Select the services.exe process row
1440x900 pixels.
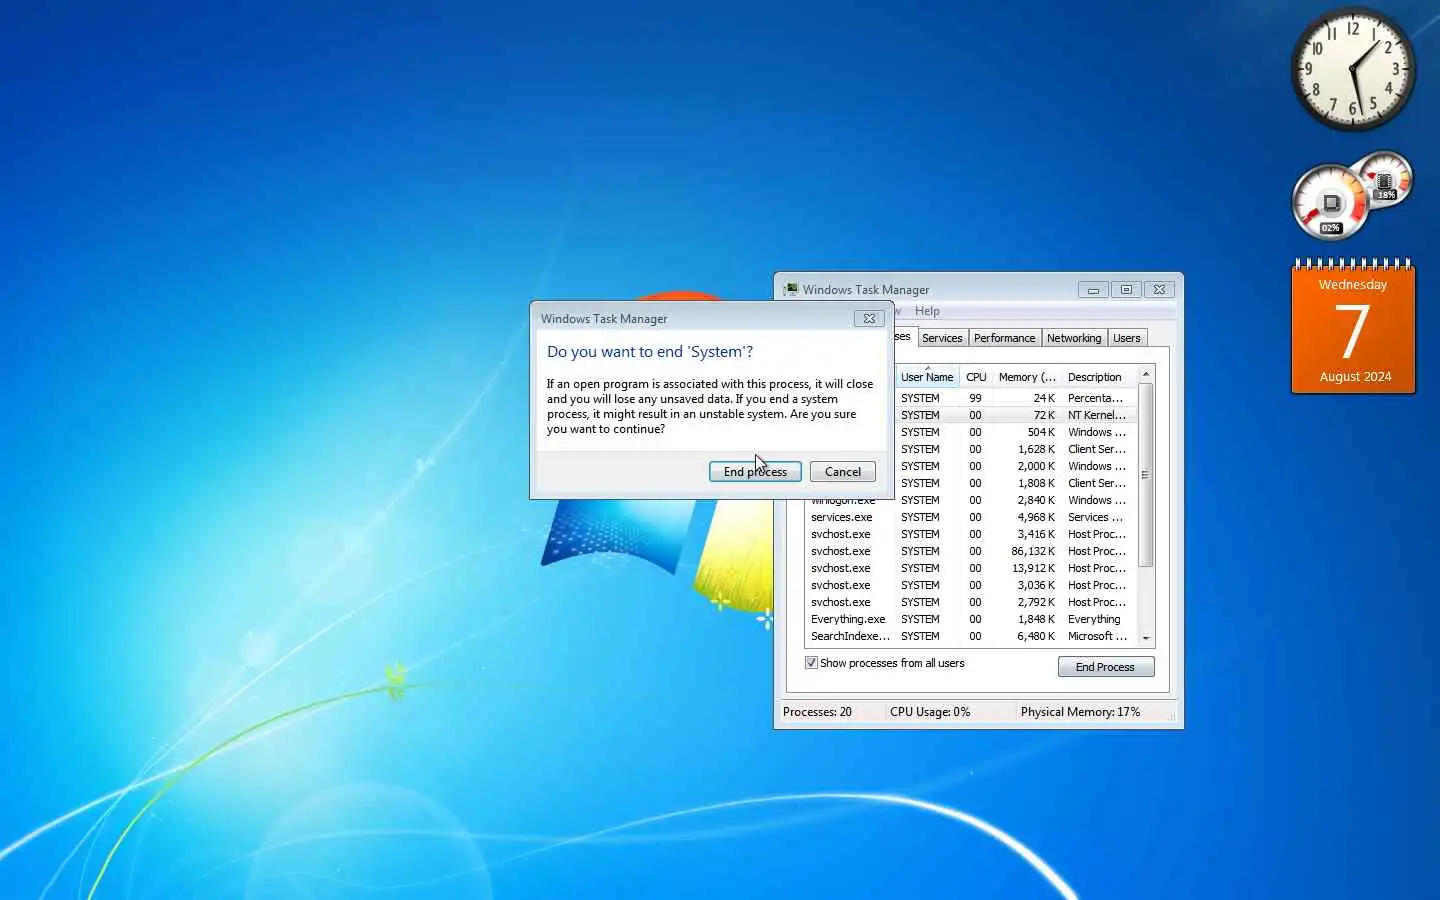click(971, 517)
